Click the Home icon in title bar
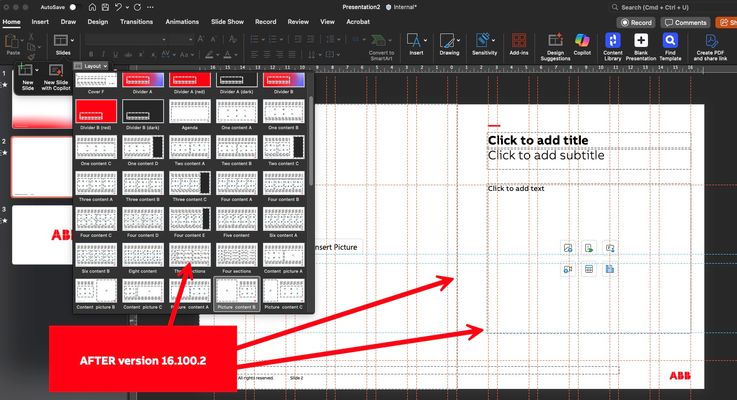 (92, 7)
